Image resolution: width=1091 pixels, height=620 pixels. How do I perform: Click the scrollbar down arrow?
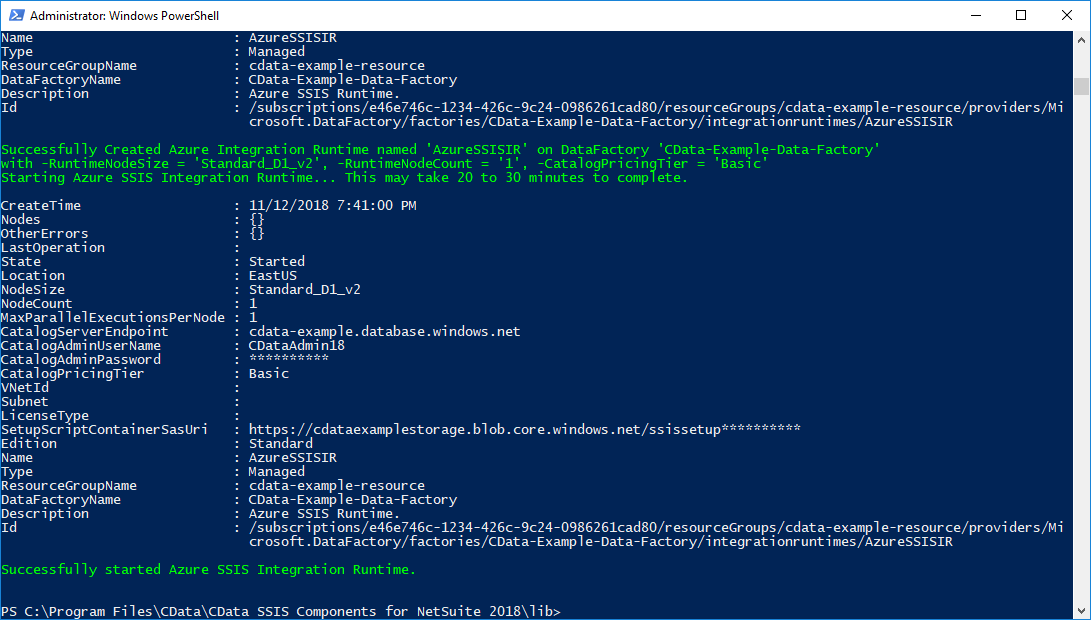(x=1081, y=610)
